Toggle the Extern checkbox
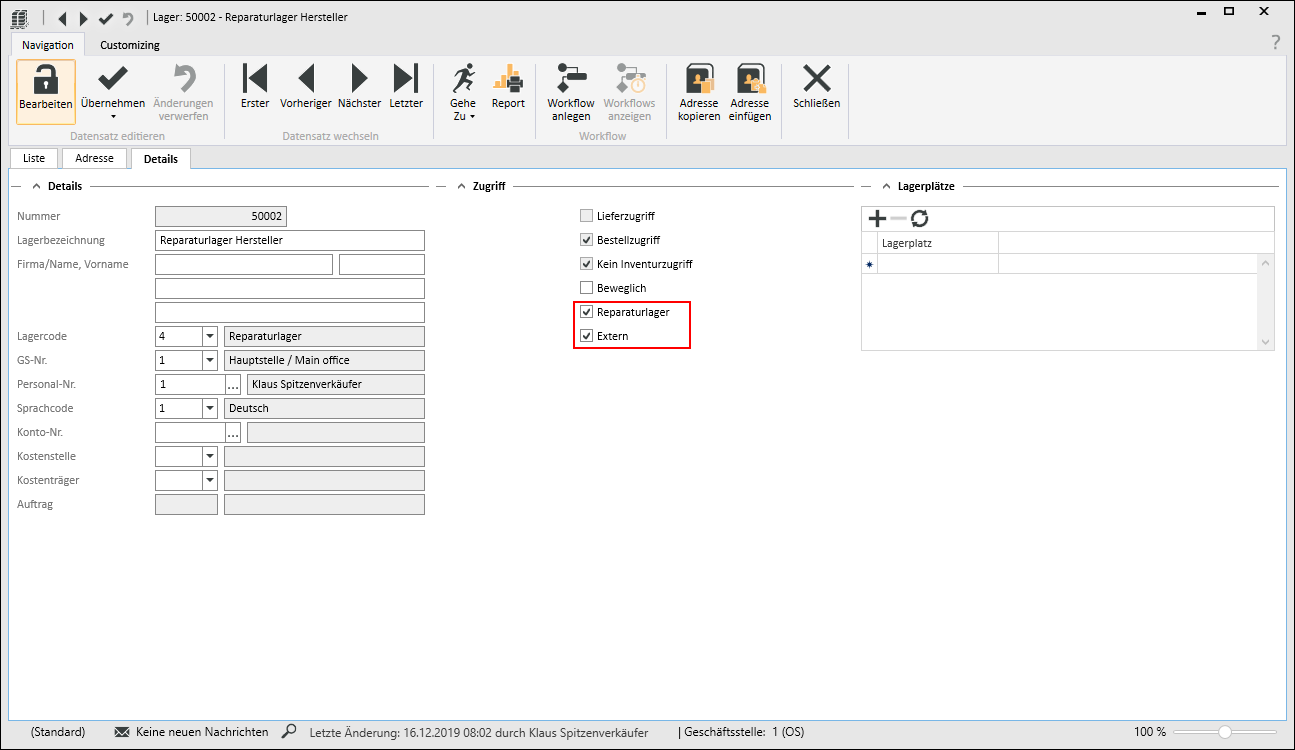The width and height of the screenshot is (1295, 750). click(x=587, y=336)
